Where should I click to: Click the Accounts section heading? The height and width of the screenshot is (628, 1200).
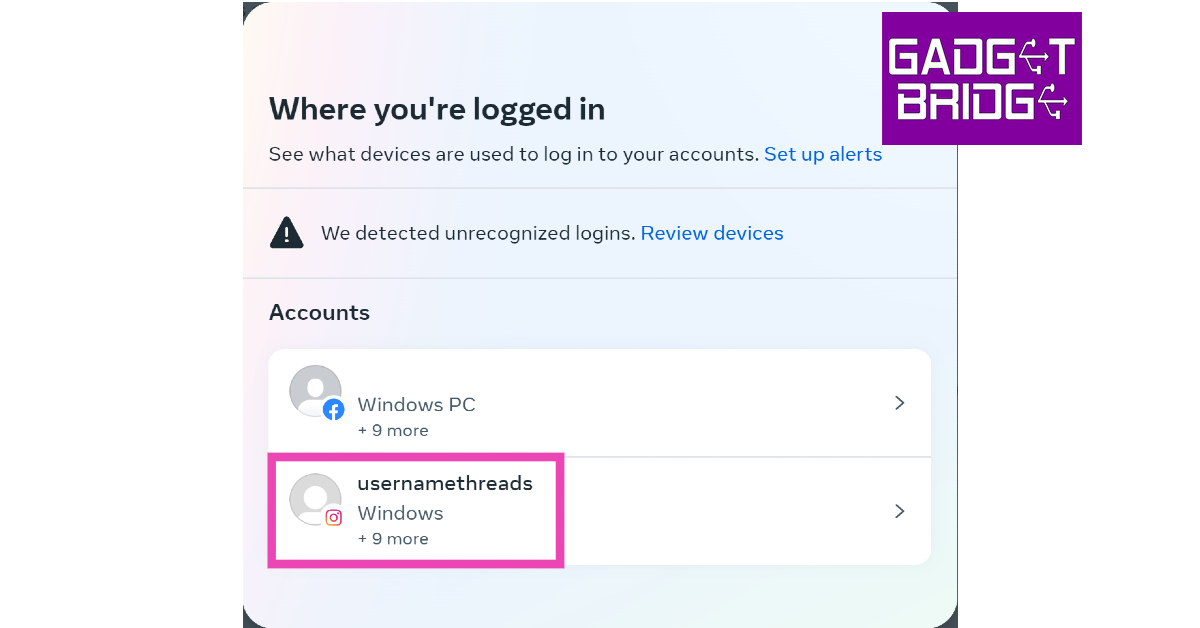[x=319, y=313]
